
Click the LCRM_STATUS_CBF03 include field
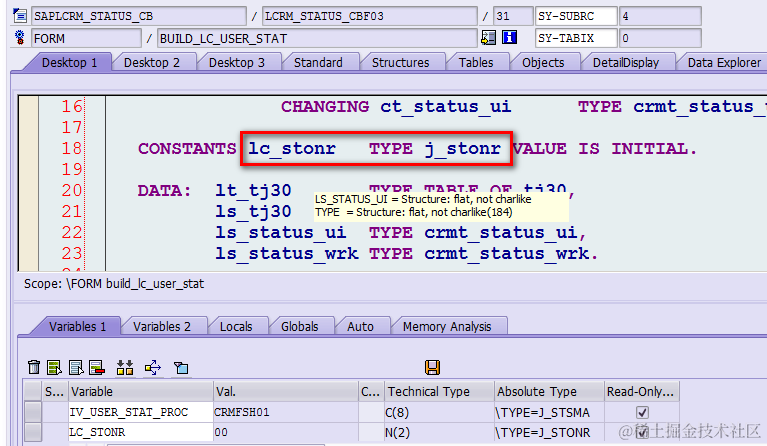click(370, 16)
